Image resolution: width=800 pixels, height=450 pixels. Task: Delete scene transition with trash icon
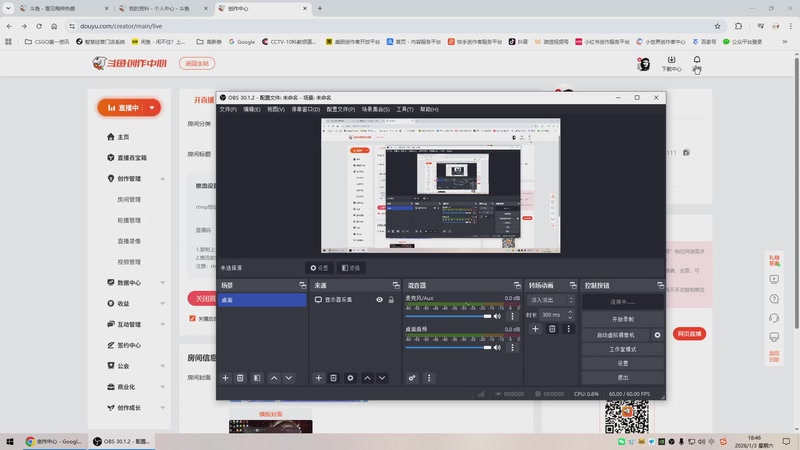552,329
